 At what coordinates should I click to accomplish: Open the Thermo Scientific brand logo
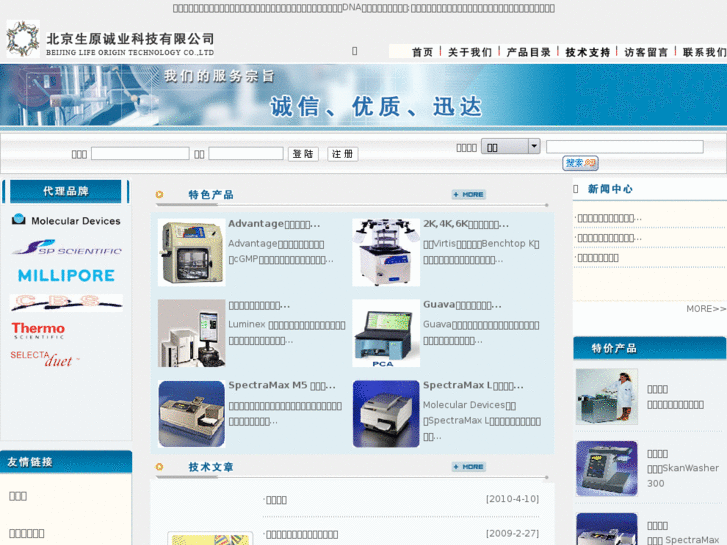click(38, 331)
